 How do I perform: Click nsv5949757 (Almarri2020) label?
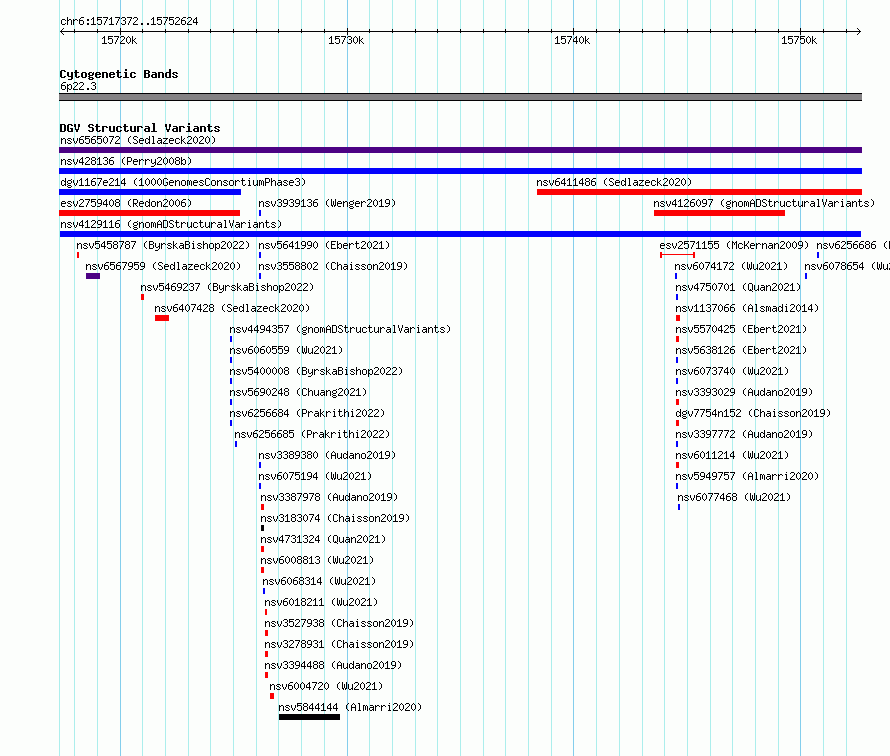(x=747, y=476)
